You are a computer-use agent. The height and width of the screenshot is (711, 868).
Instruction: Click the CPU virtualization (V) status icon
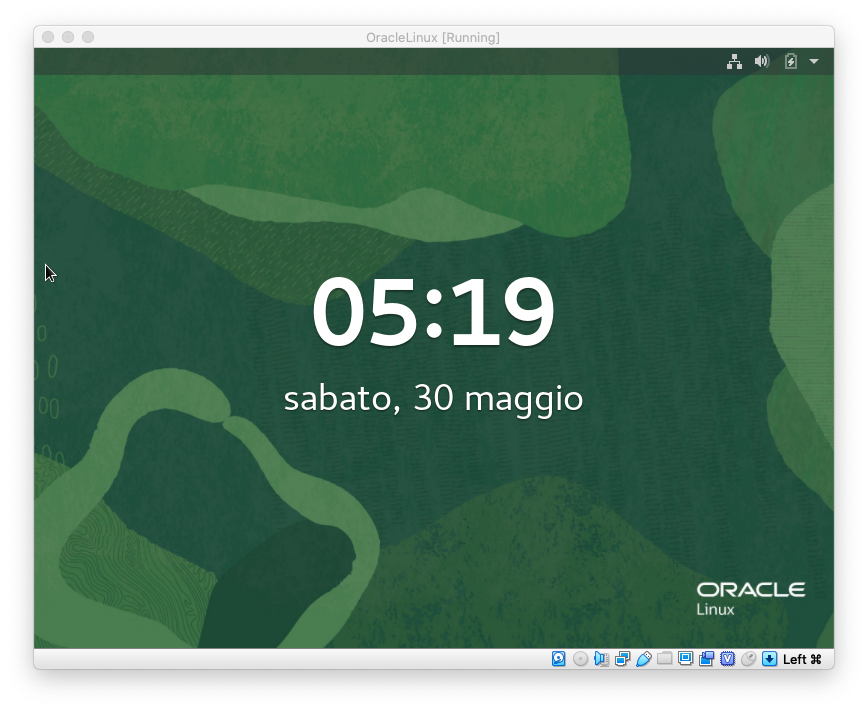click(727, 658)
